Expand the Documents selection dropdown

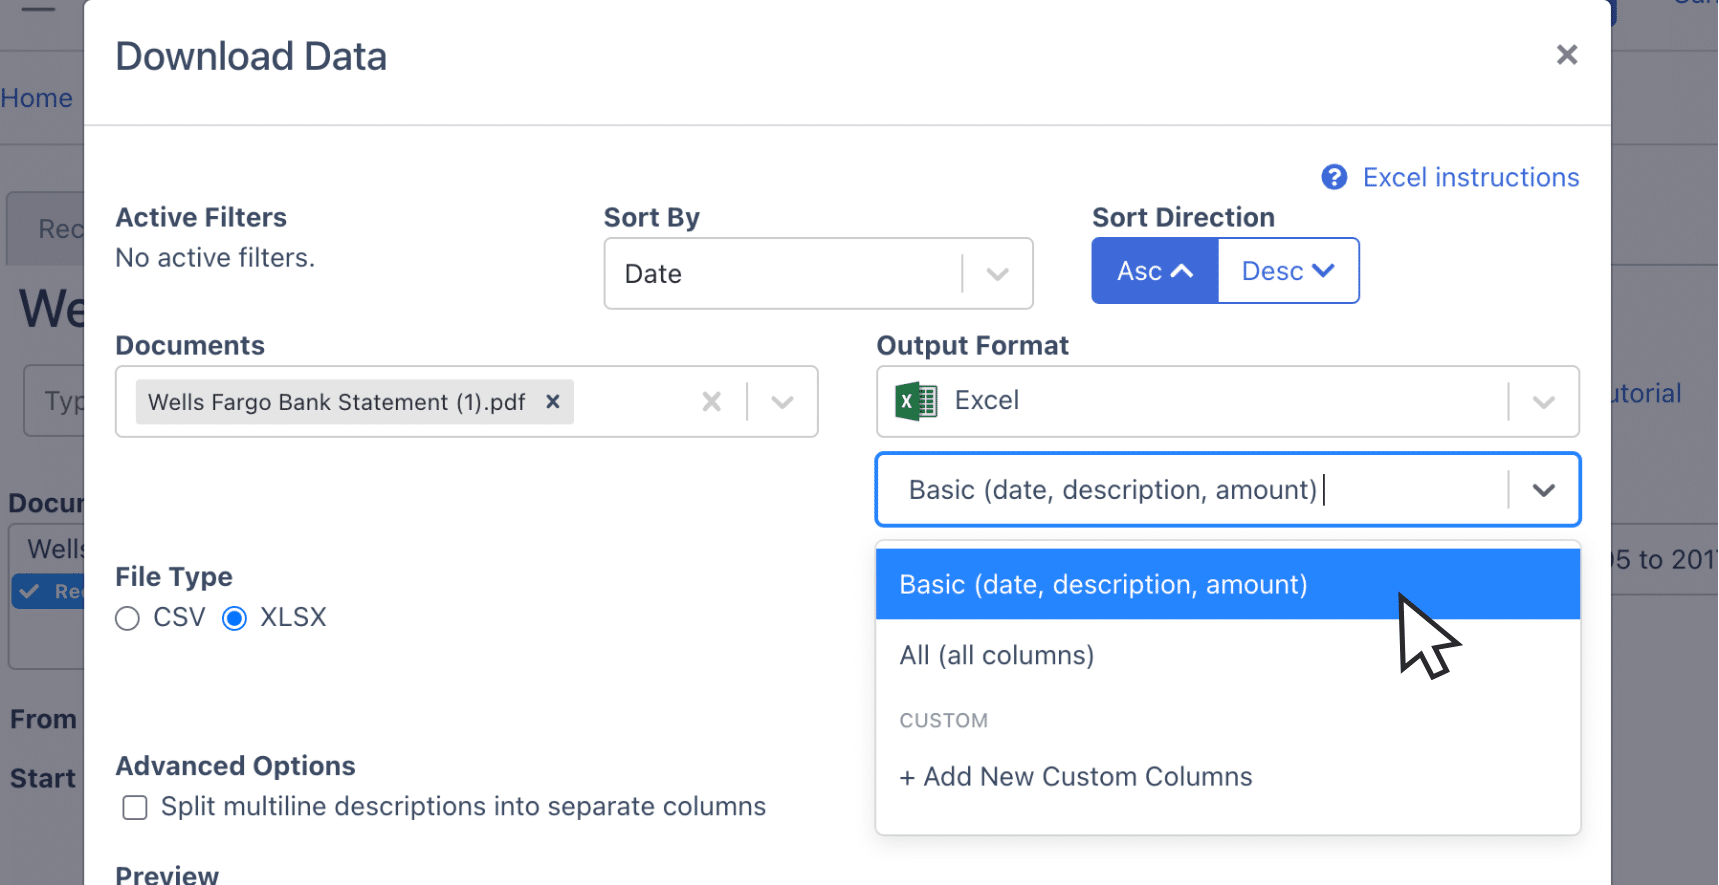tap(781, 401)
